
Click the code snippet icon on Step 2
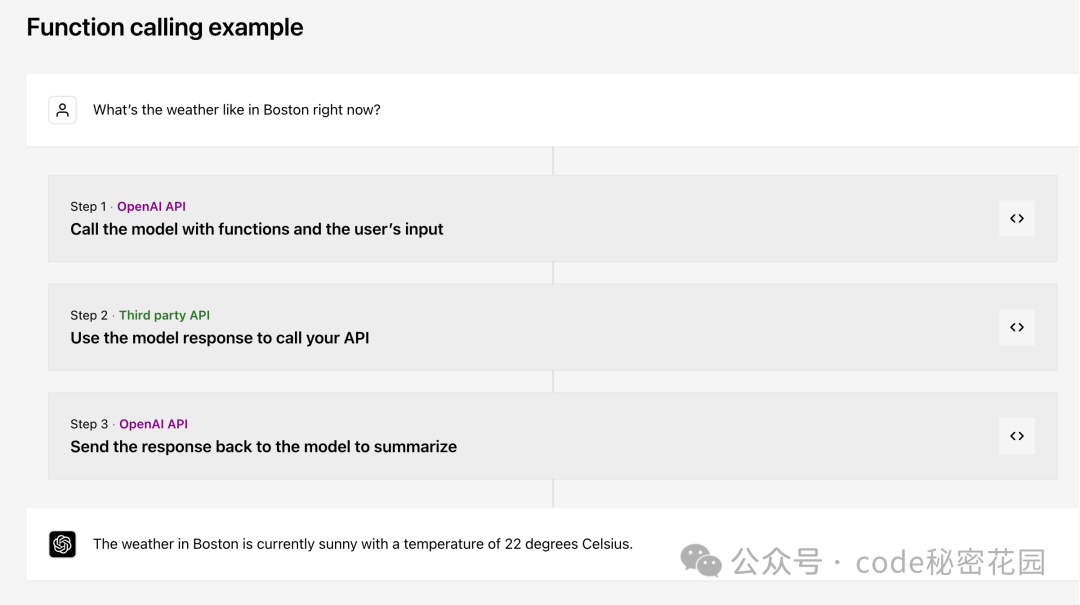pos(1016,327)
